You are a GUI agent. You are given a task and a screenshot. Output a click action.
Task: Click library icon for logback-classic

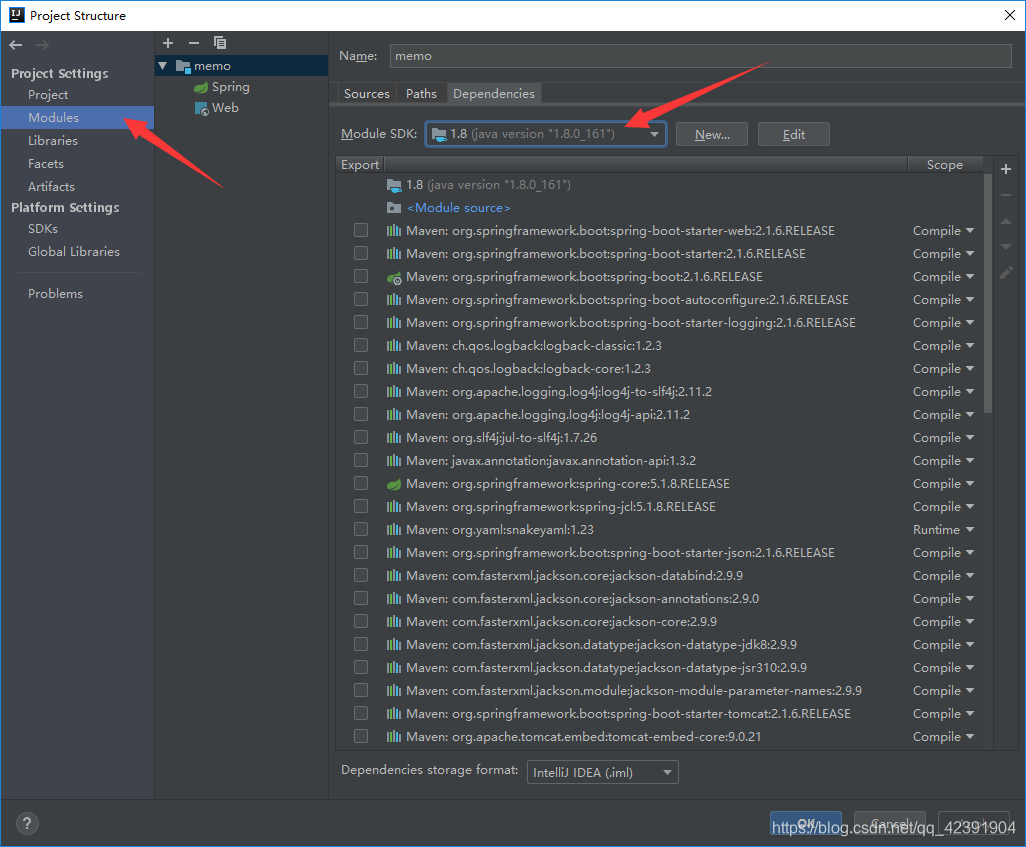[394, 346]
